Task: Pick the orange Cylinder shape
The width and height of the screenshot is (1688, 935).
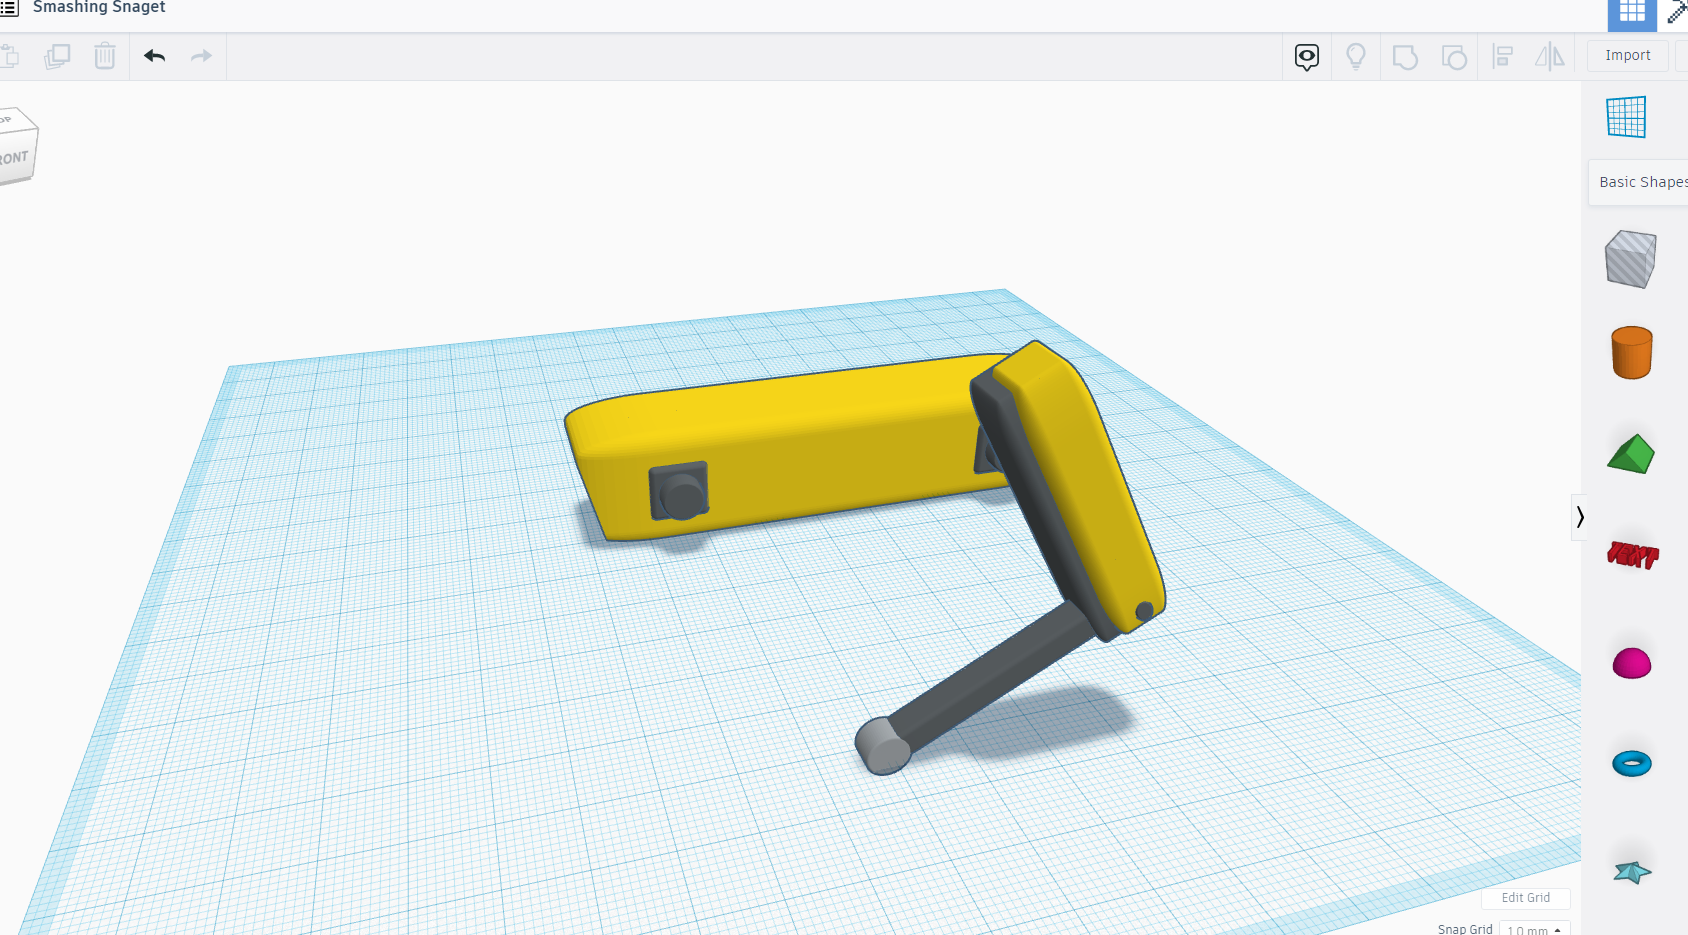Action: click(x=1632, y=353)
